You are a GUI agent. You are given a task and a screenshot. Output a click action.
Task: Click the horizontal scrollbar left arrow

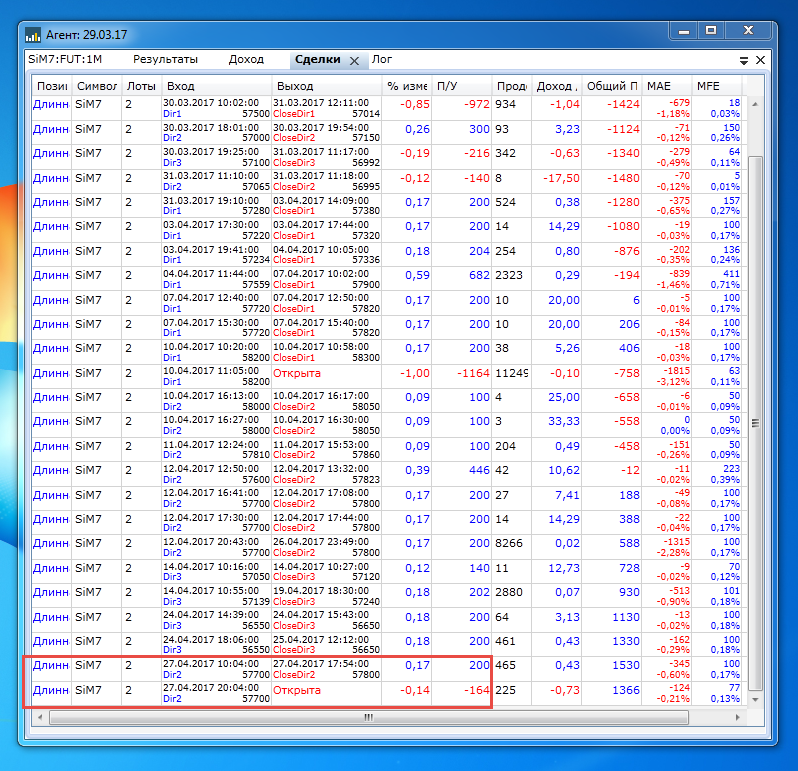pyautogui.click(x=40, y=717)
